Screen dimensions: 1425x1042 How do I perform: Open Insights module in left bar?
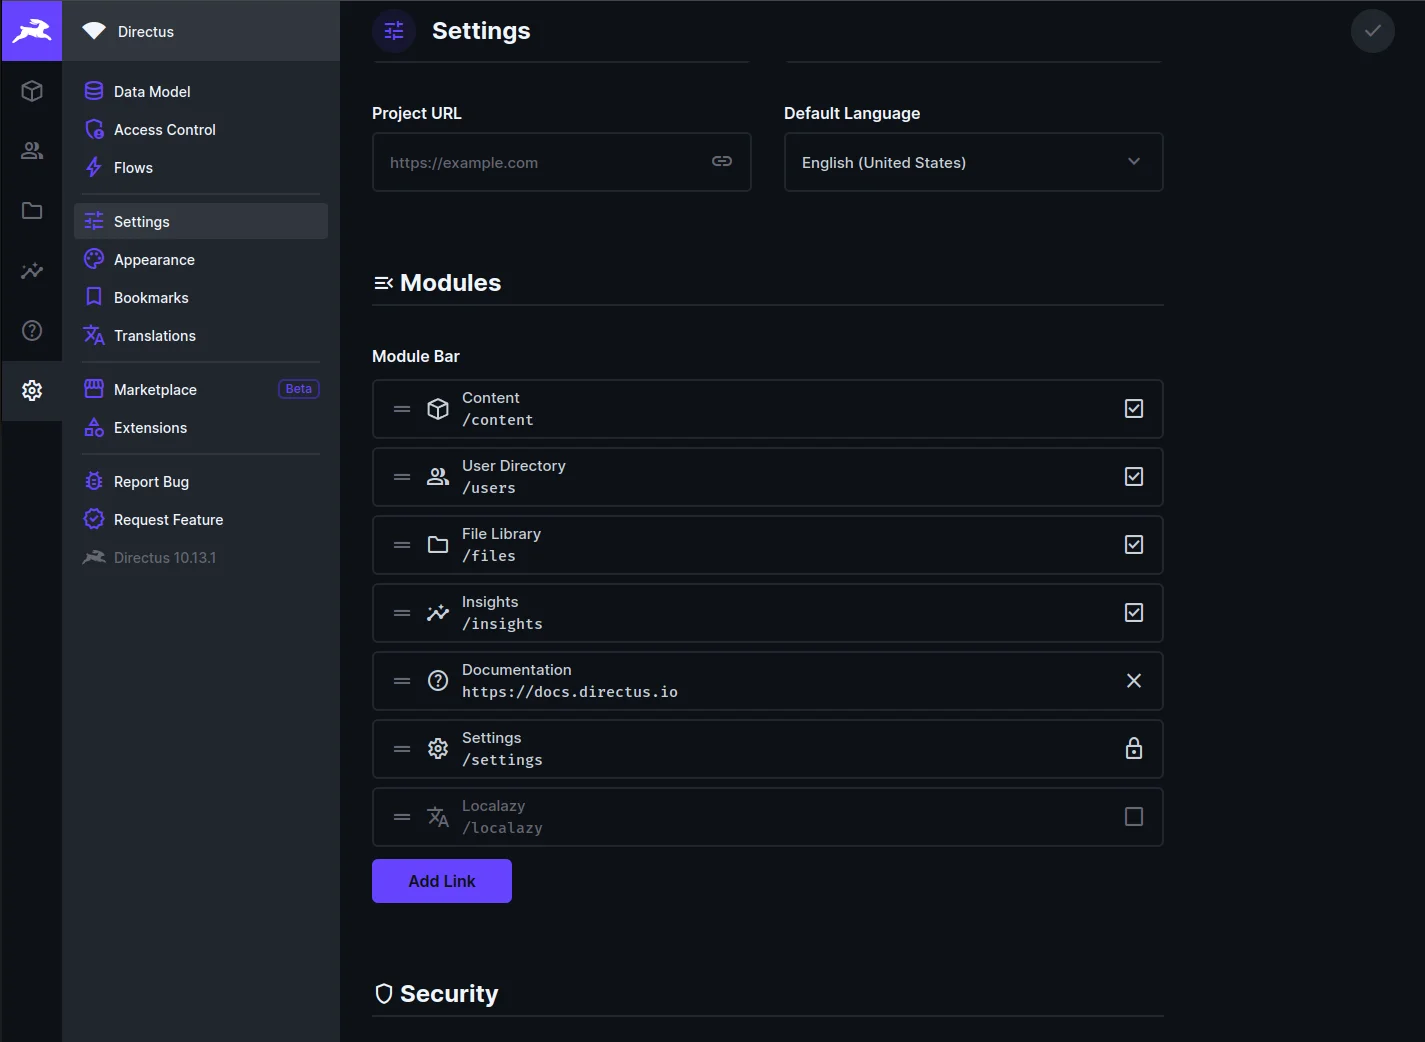pos(32,271)
